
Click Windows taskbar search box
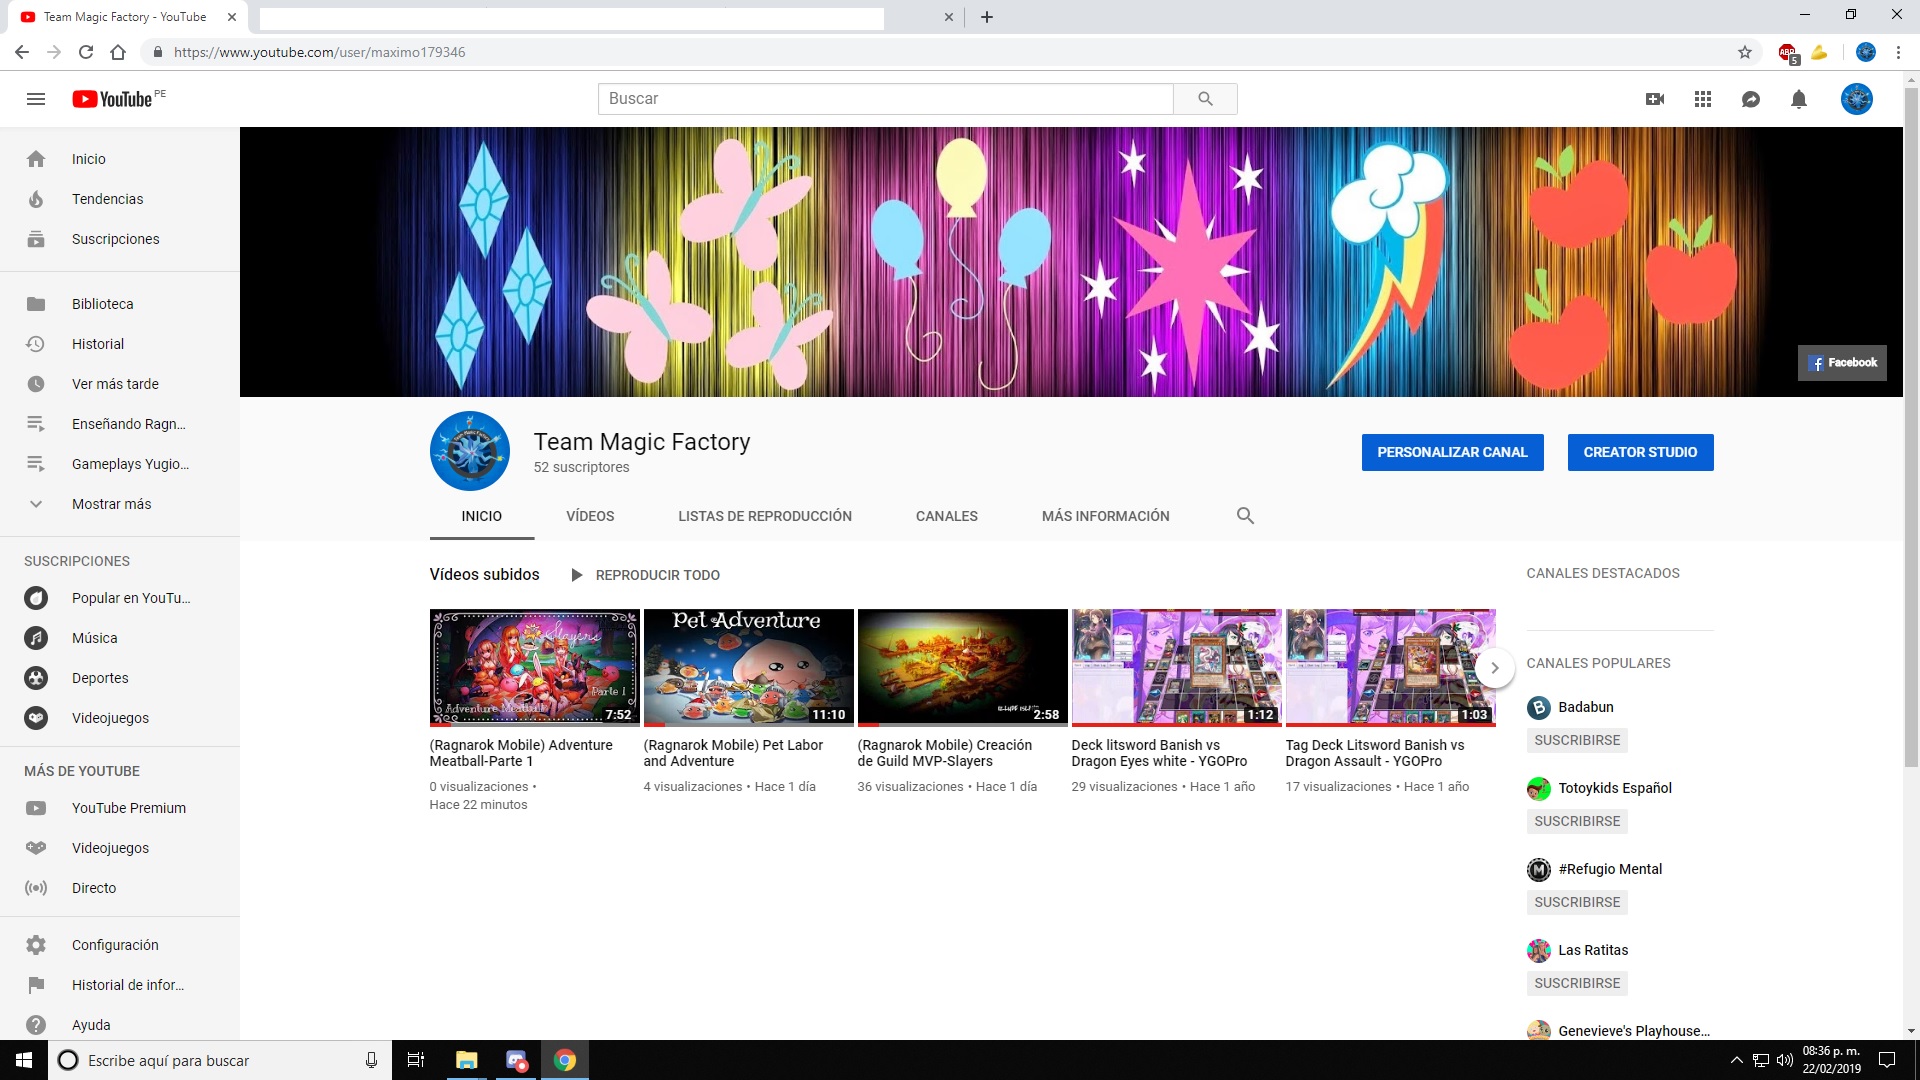(219, 1060)
